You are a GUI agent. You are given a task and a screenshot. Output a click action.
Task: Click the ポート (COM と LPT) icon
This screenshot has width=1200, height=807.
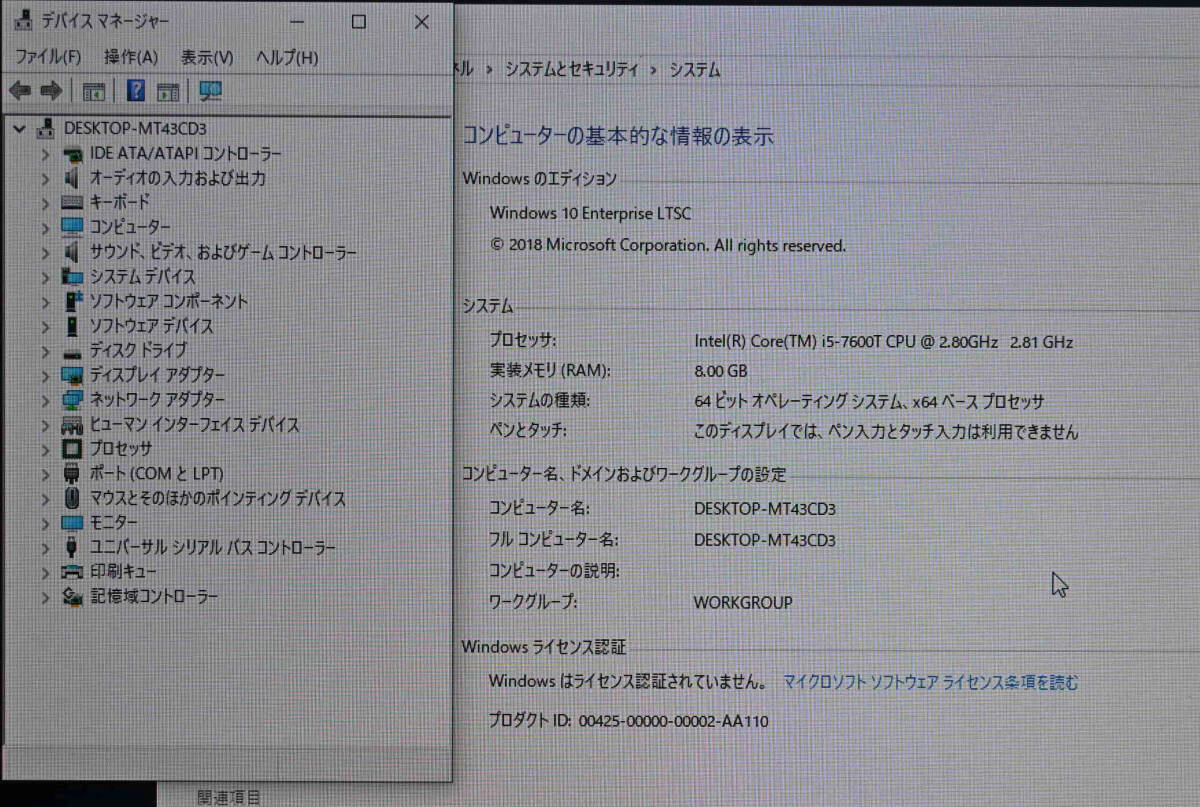coord(73,473)
